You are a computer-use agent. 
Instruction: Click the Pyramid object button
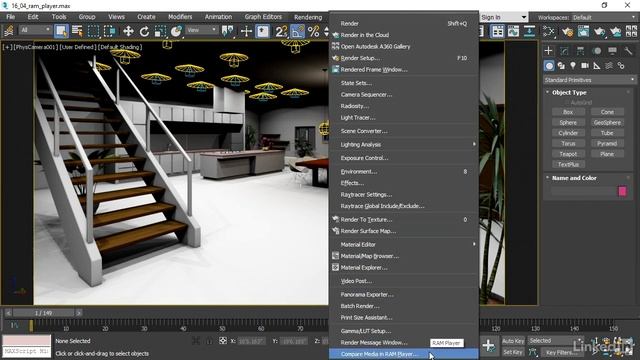[x=607, y=143]
